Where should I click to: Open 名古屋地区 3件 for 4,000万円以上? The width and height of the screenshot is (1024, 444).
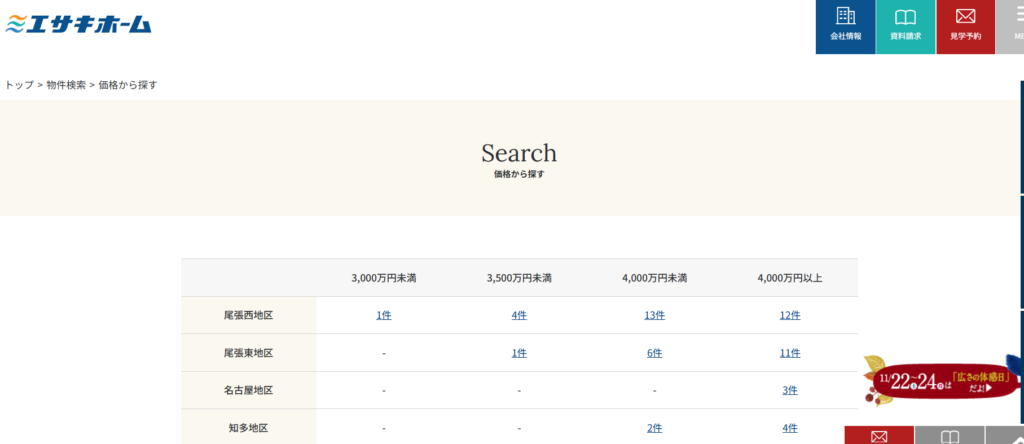tap(790, 391)
